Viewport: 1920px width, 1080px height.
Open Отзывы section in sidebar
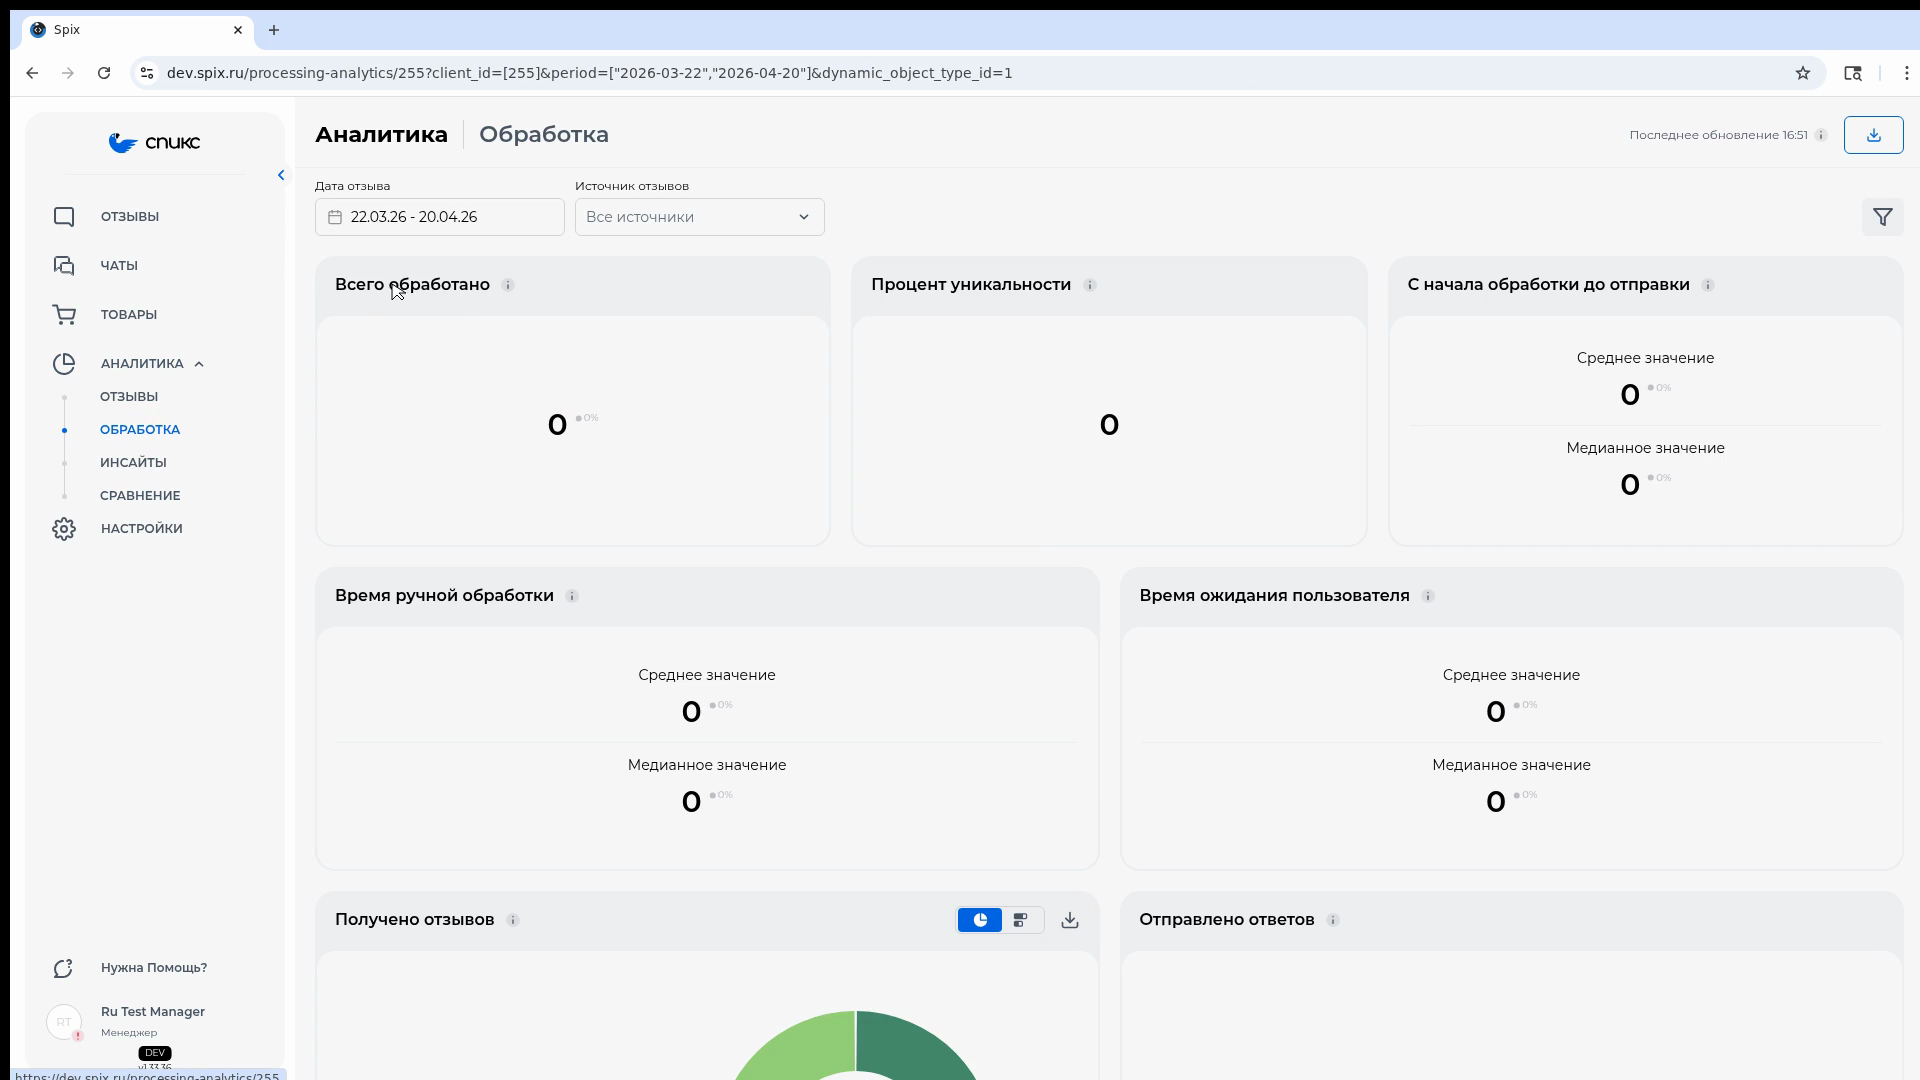coord(129,217)
